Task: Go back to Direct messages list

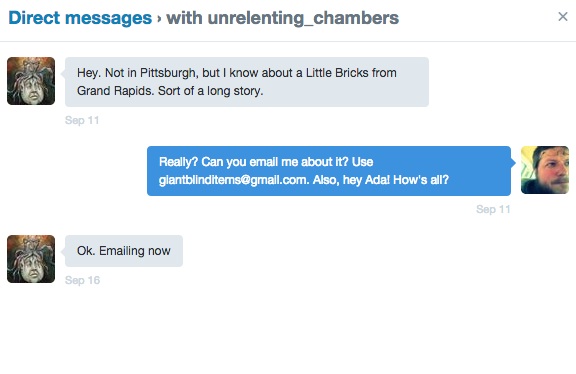Action: tap(80, 18)
